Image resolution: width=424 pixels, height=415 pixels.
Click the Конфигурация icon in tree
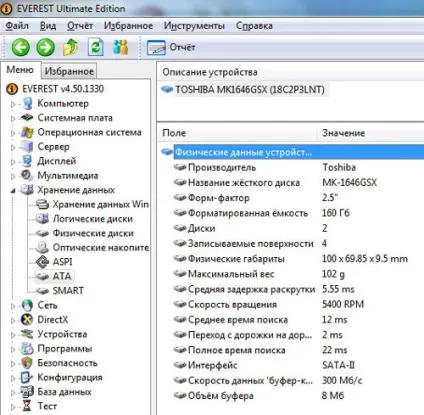click(x=27, y=378)
